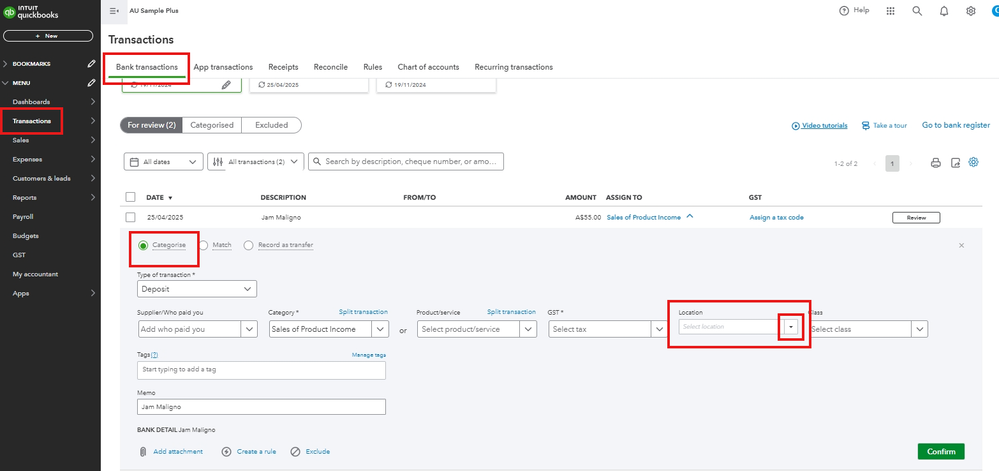
Task: Go to the previous page arrow
Action: coord(875,164)
